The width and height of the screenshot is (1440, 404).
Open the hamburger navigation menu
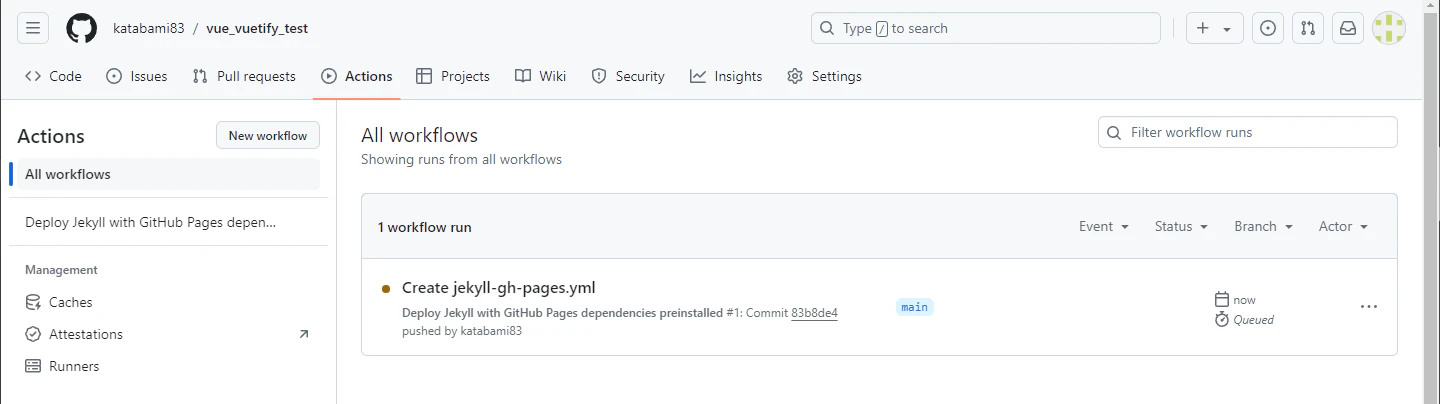(x=33, y=28)
